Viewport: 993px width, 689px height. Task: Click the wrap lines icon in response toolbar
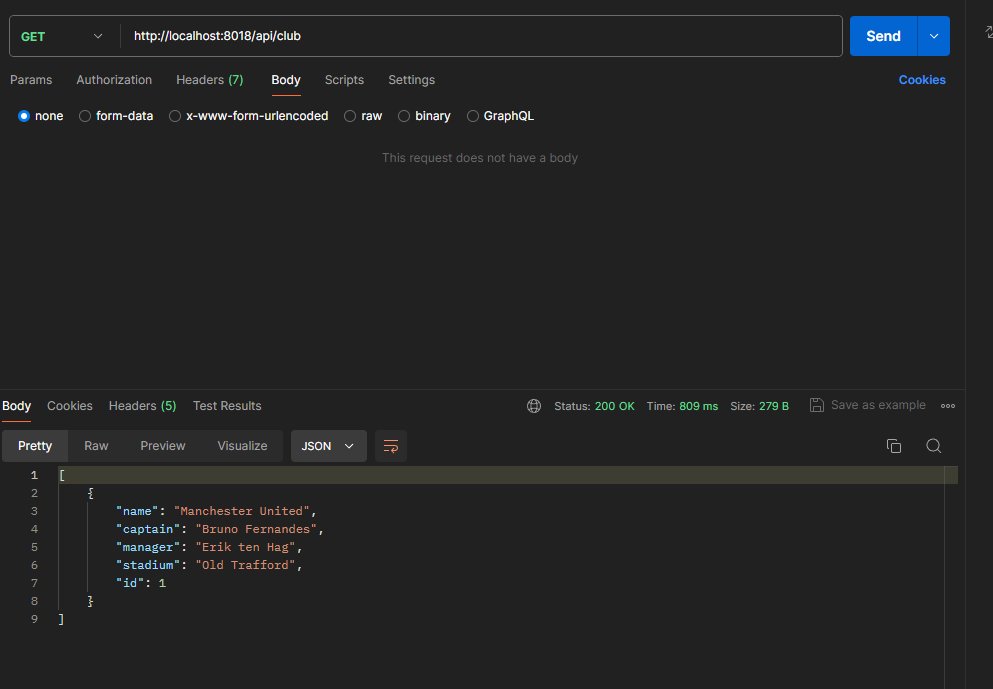pos(391,446)
